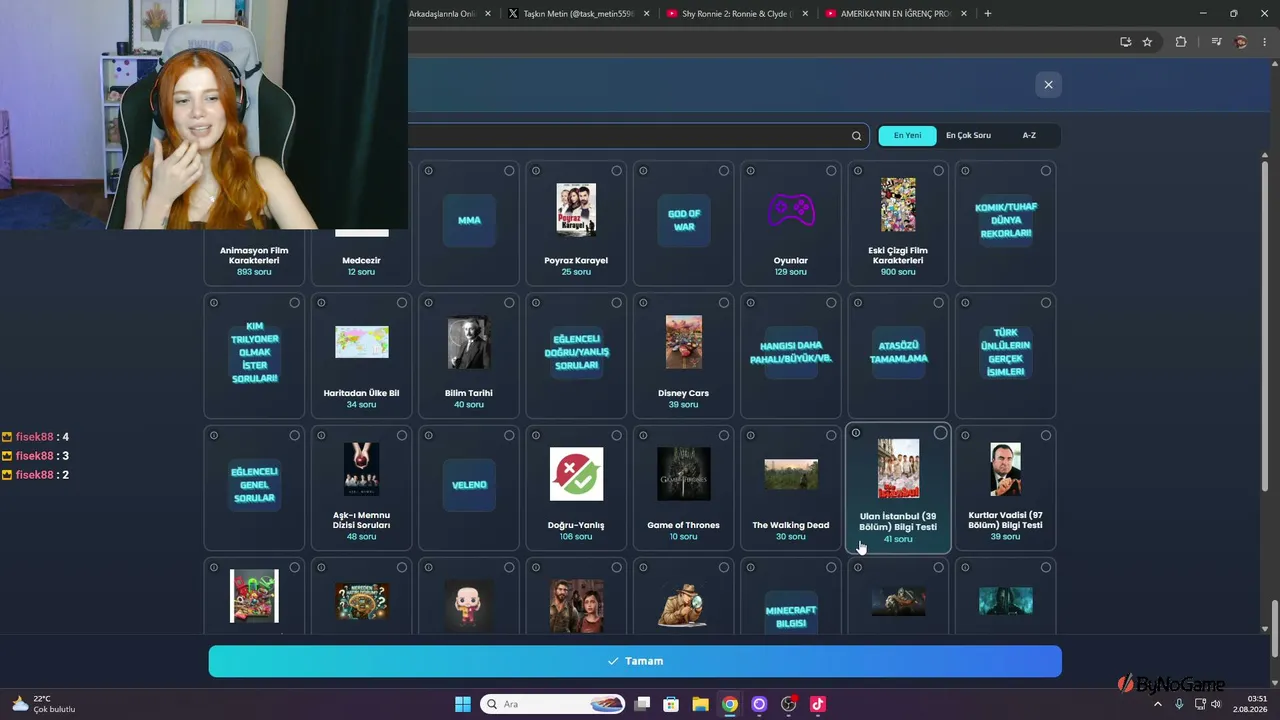Click the Hangisi Daha Pahalı/Büyük card label
Viewport: 1280px width, 720px height.
click(x=791, y=352)
